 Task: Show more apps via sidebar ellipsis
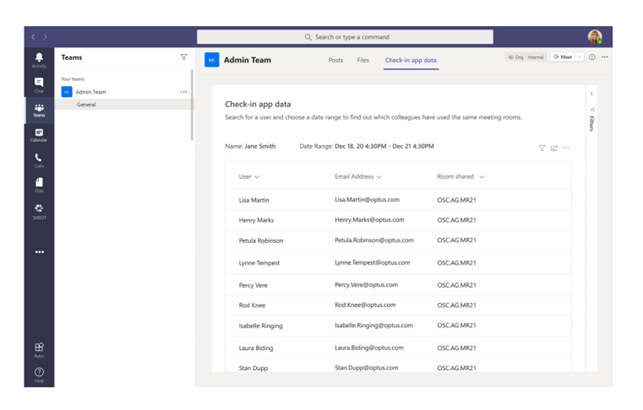(x=39, y=252)
